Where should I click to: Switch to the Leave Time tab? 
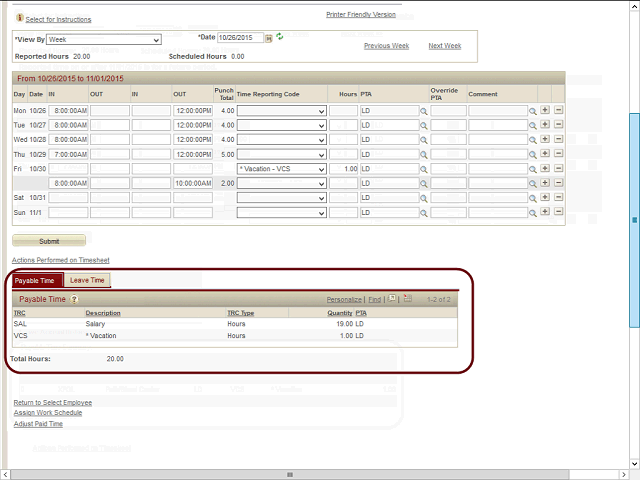tap(87, 280)
